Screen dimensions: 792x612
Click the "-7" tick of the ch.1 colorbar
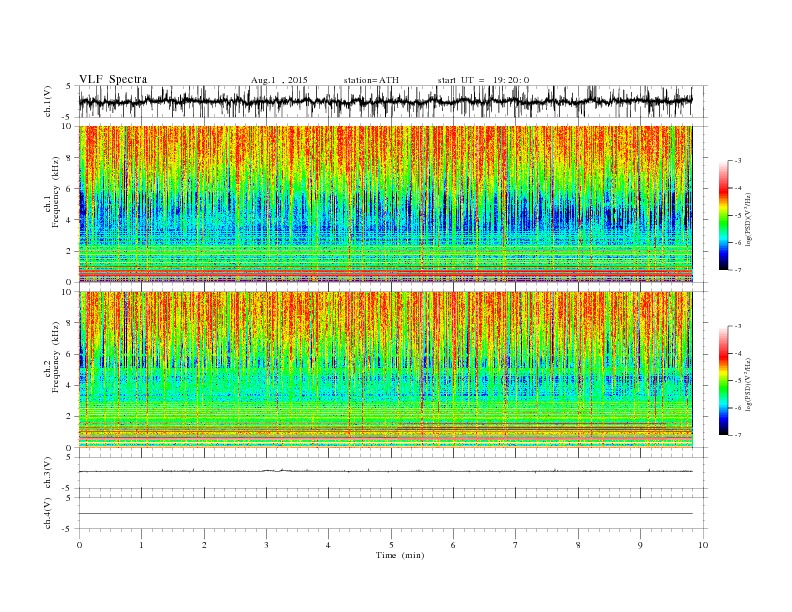[x=737, y=270]
